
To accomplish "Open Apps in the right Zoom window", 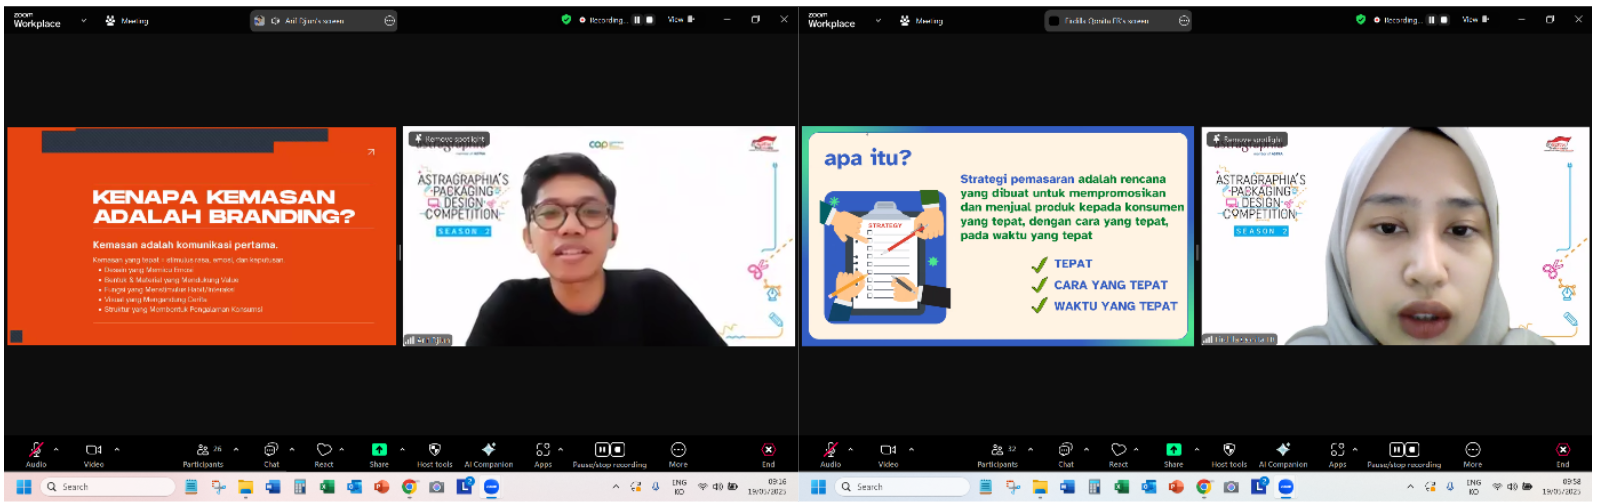I will [x=1337, y=451].
